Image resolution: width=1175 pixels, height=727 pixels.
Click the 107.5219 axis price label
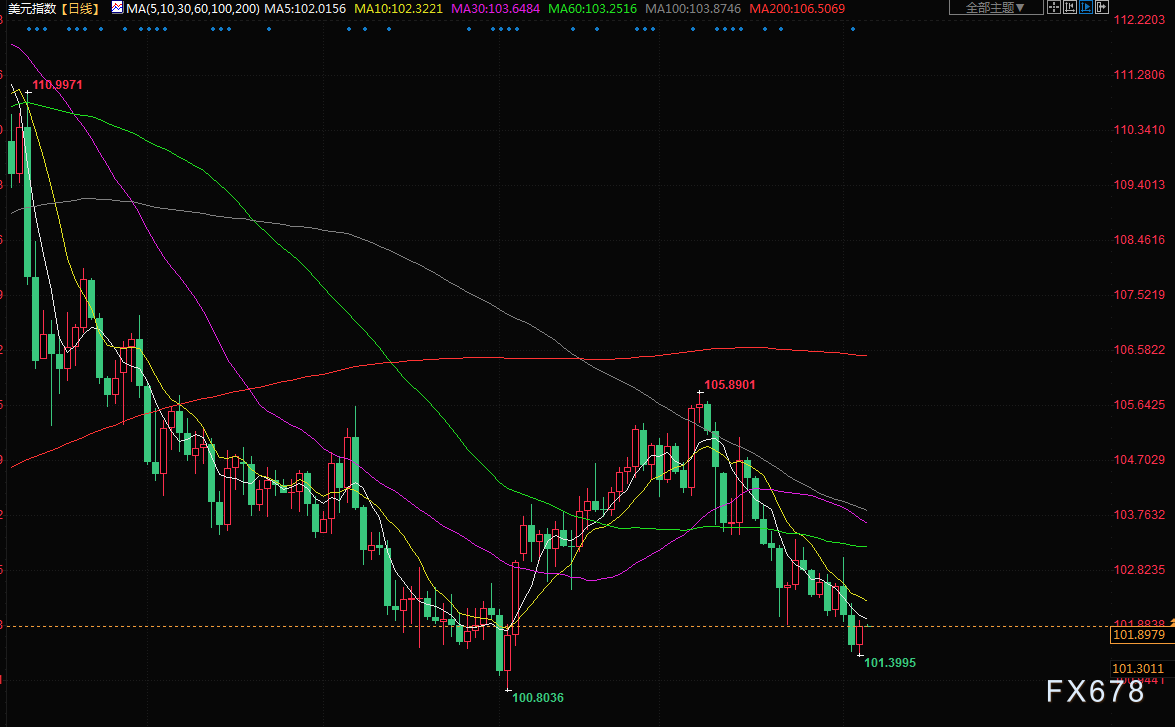tap(1140, 295)
